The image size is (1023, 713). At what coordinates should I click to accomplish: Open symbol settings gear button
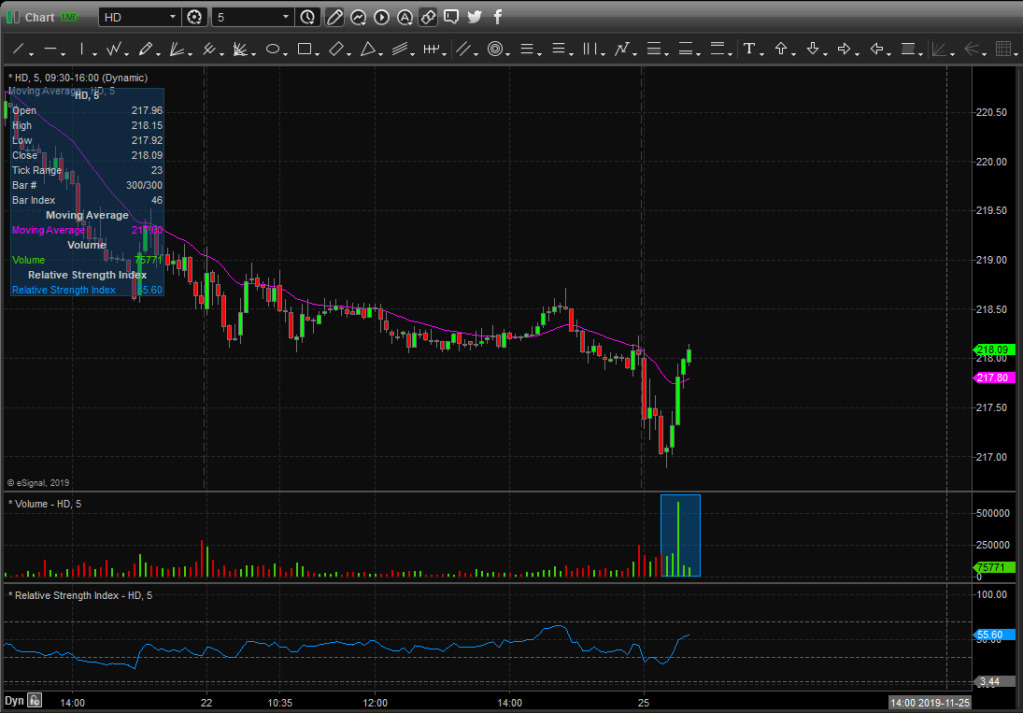(x=194, y=17)
